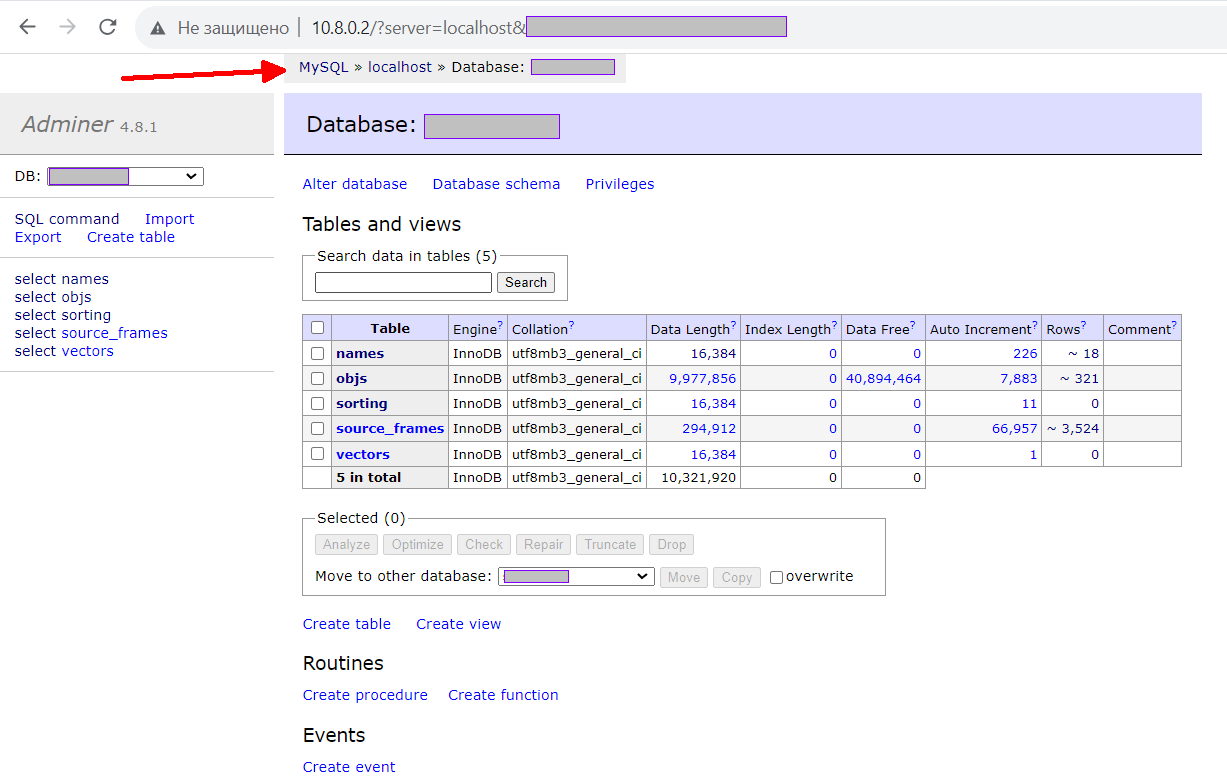Open Database schema link
1227x784 pixels.
(x=496, y=184)
